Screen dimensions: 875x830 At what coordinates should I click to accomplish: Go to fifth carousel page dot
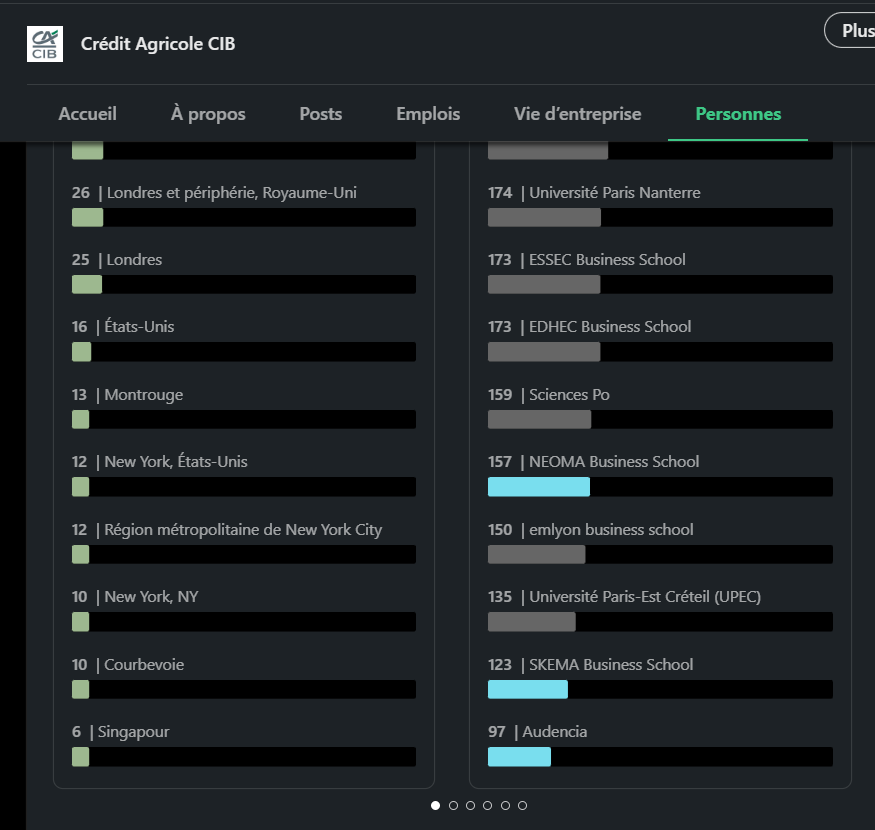[x=505, y=805]
